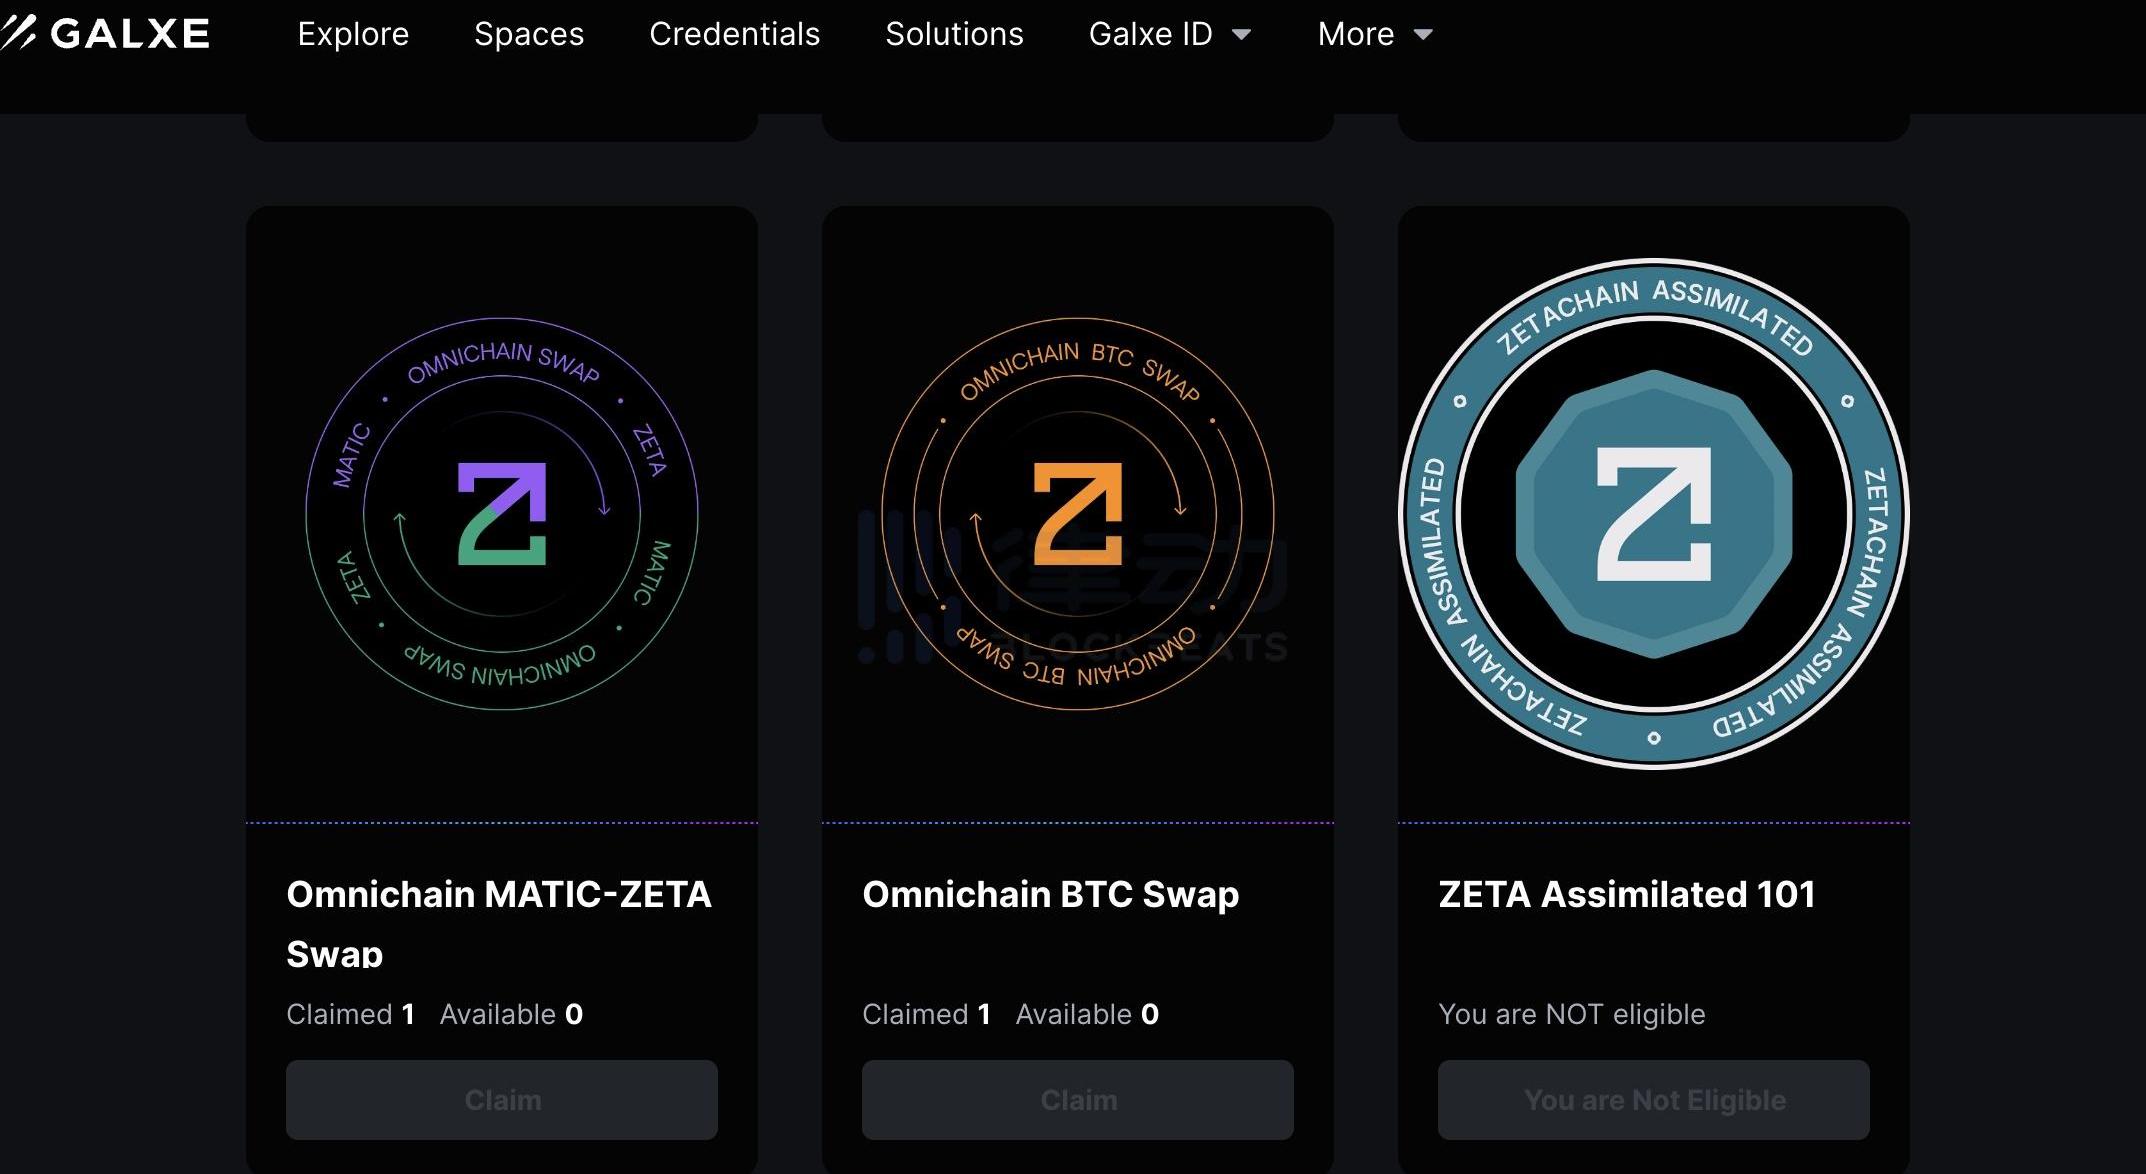Expand the More dropdown arrow

[1423, 35]
